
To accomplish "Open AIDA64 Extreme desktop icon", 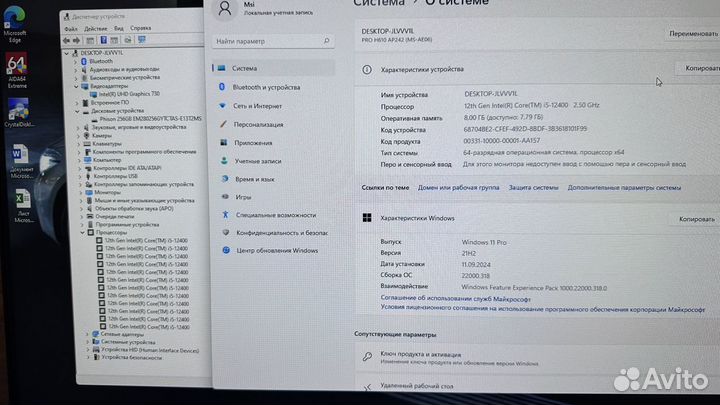I will 16,72.
